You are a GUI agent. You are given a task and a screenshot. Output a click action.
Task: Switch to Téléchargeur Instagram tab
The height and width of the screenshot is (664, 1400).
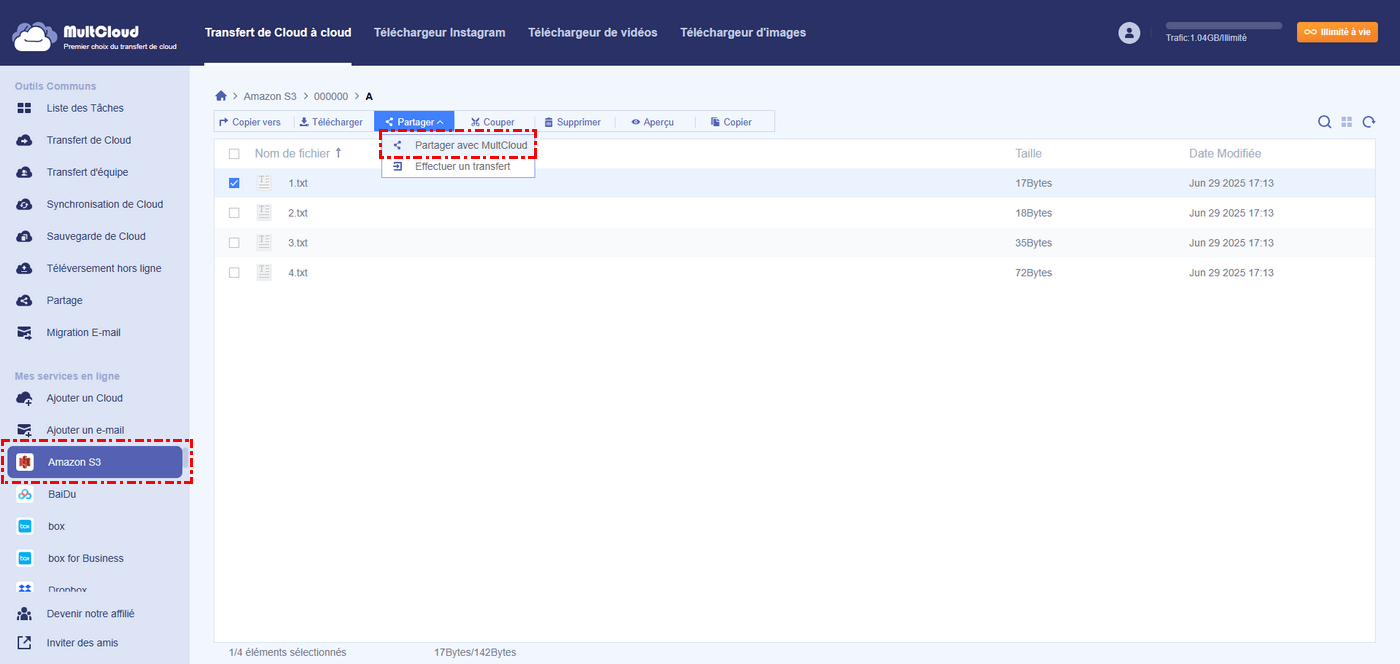click(439, 33)
